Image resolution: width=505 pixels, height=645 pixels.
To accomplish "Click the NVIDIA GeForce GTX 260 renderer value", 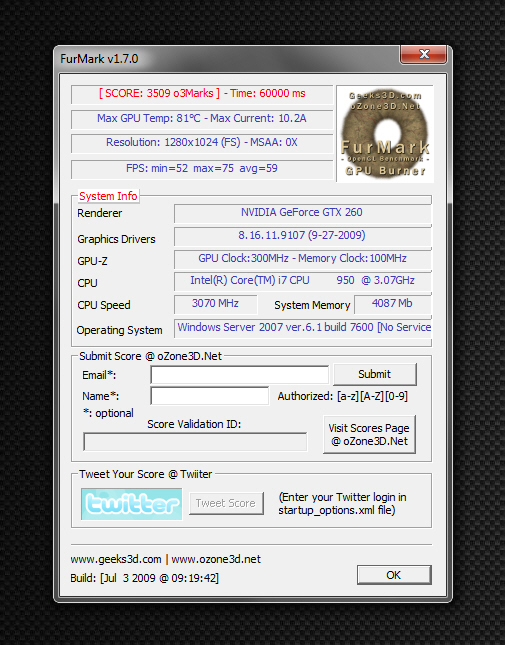I will [x=302, y=213].
